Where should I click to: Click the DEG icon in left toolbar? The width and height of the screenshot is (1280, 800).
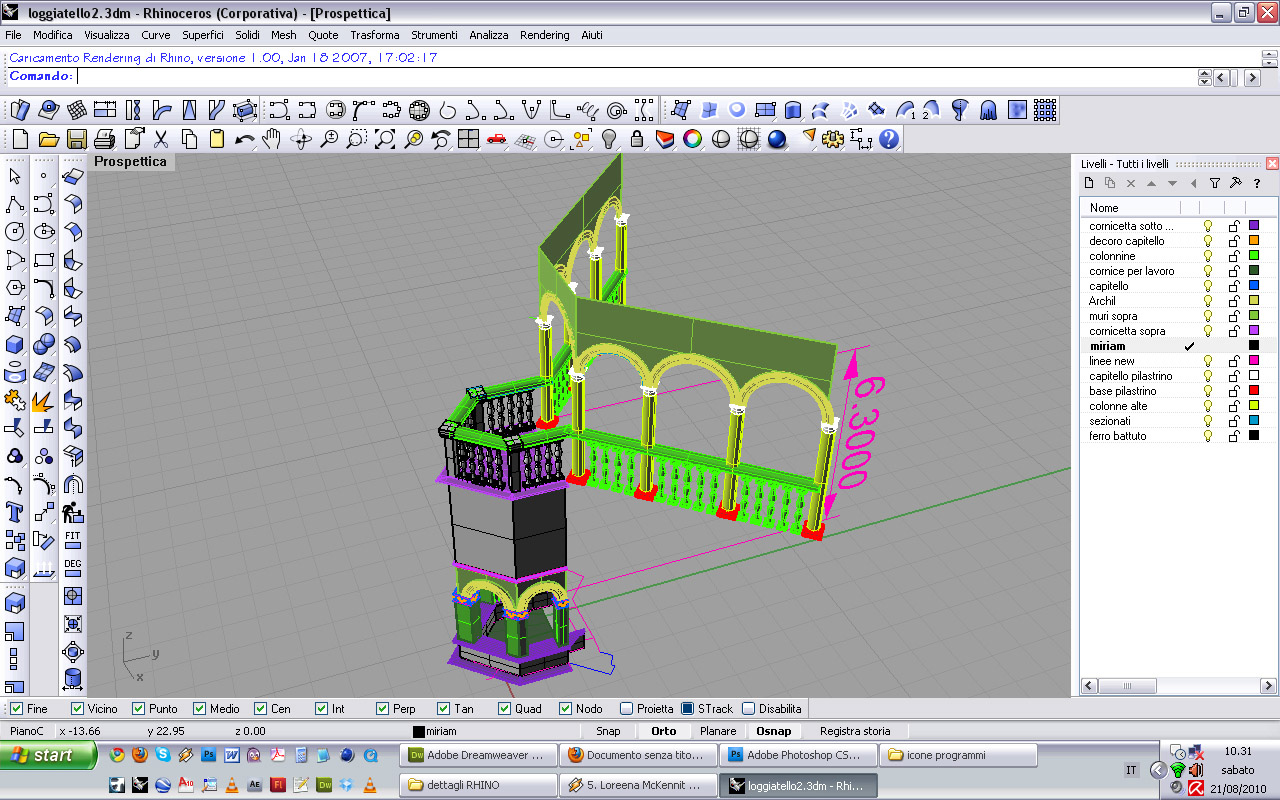click(x=72, y=569)
